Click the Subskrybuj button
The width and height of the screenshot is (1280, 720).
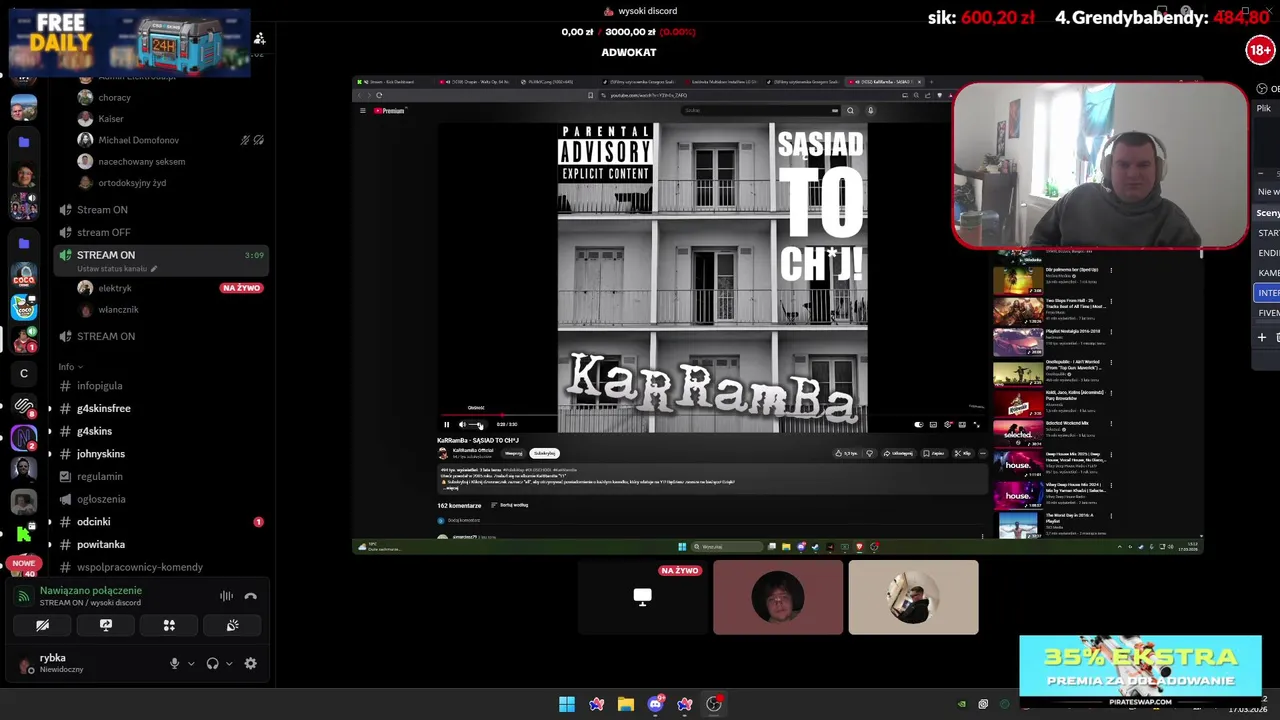544,453
